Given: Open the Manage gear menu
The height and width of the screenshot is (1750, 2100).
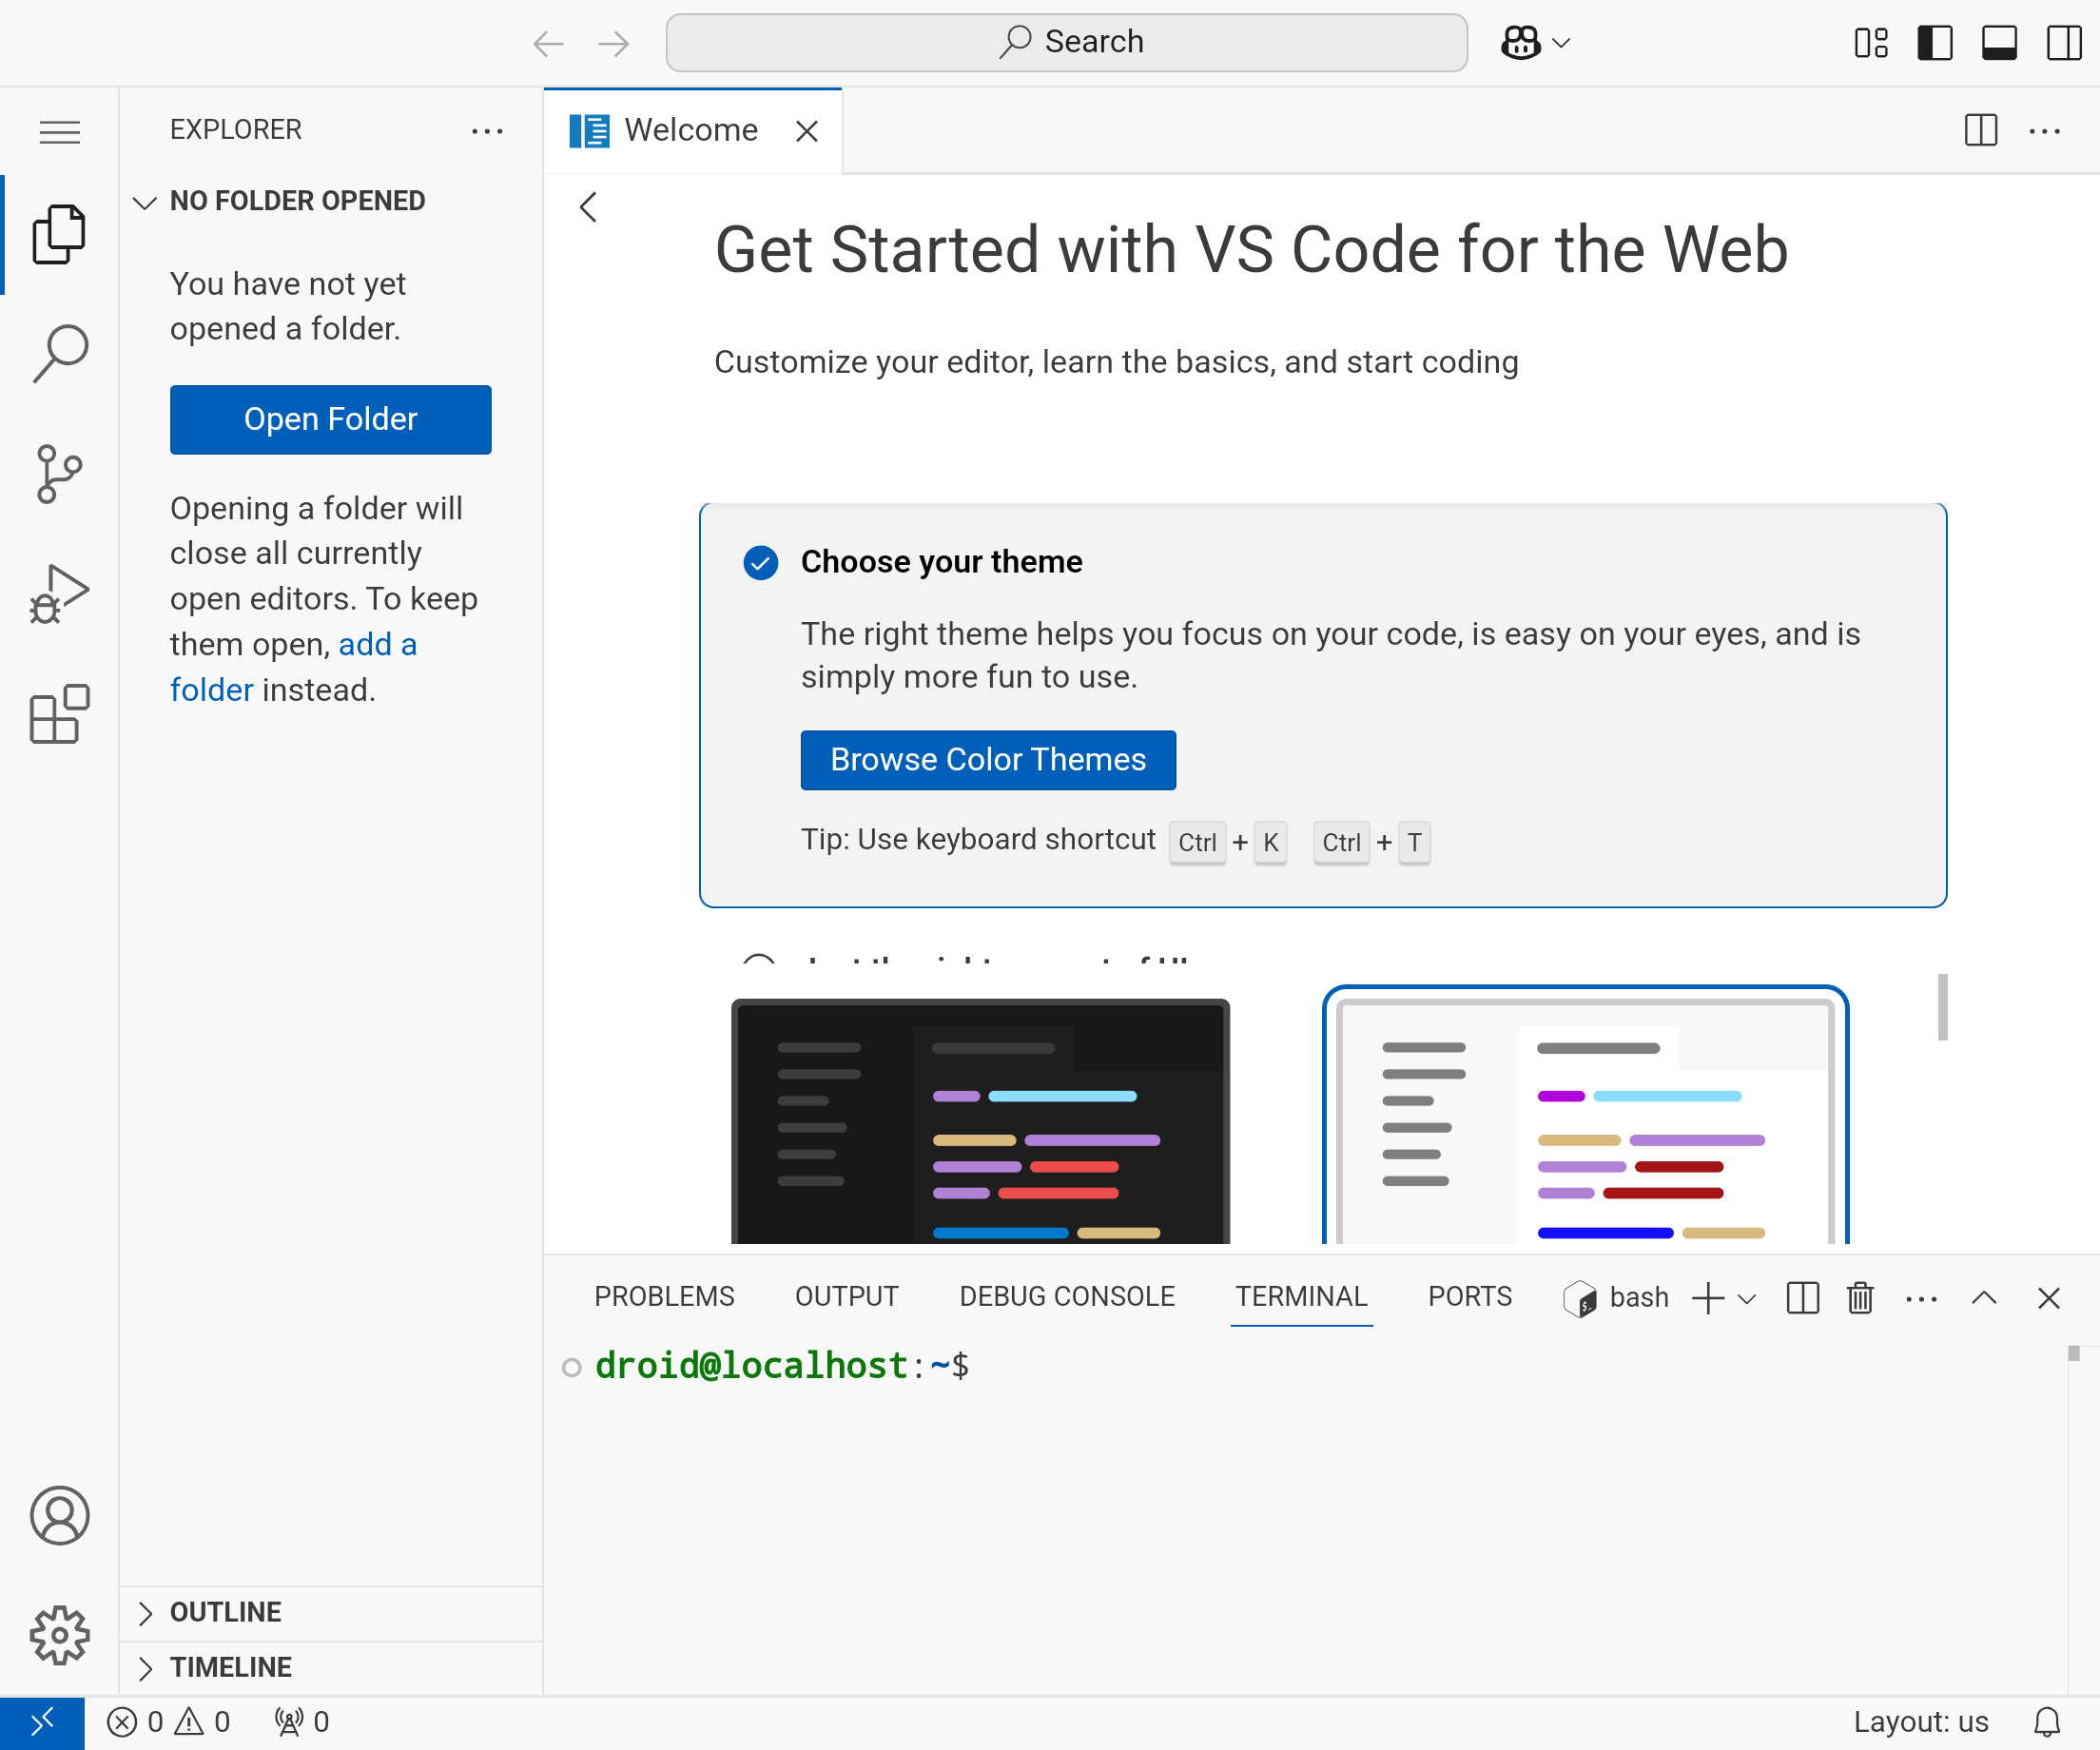Looking at the screenshot, I should pyautogui.click(x=59, y=1635).
